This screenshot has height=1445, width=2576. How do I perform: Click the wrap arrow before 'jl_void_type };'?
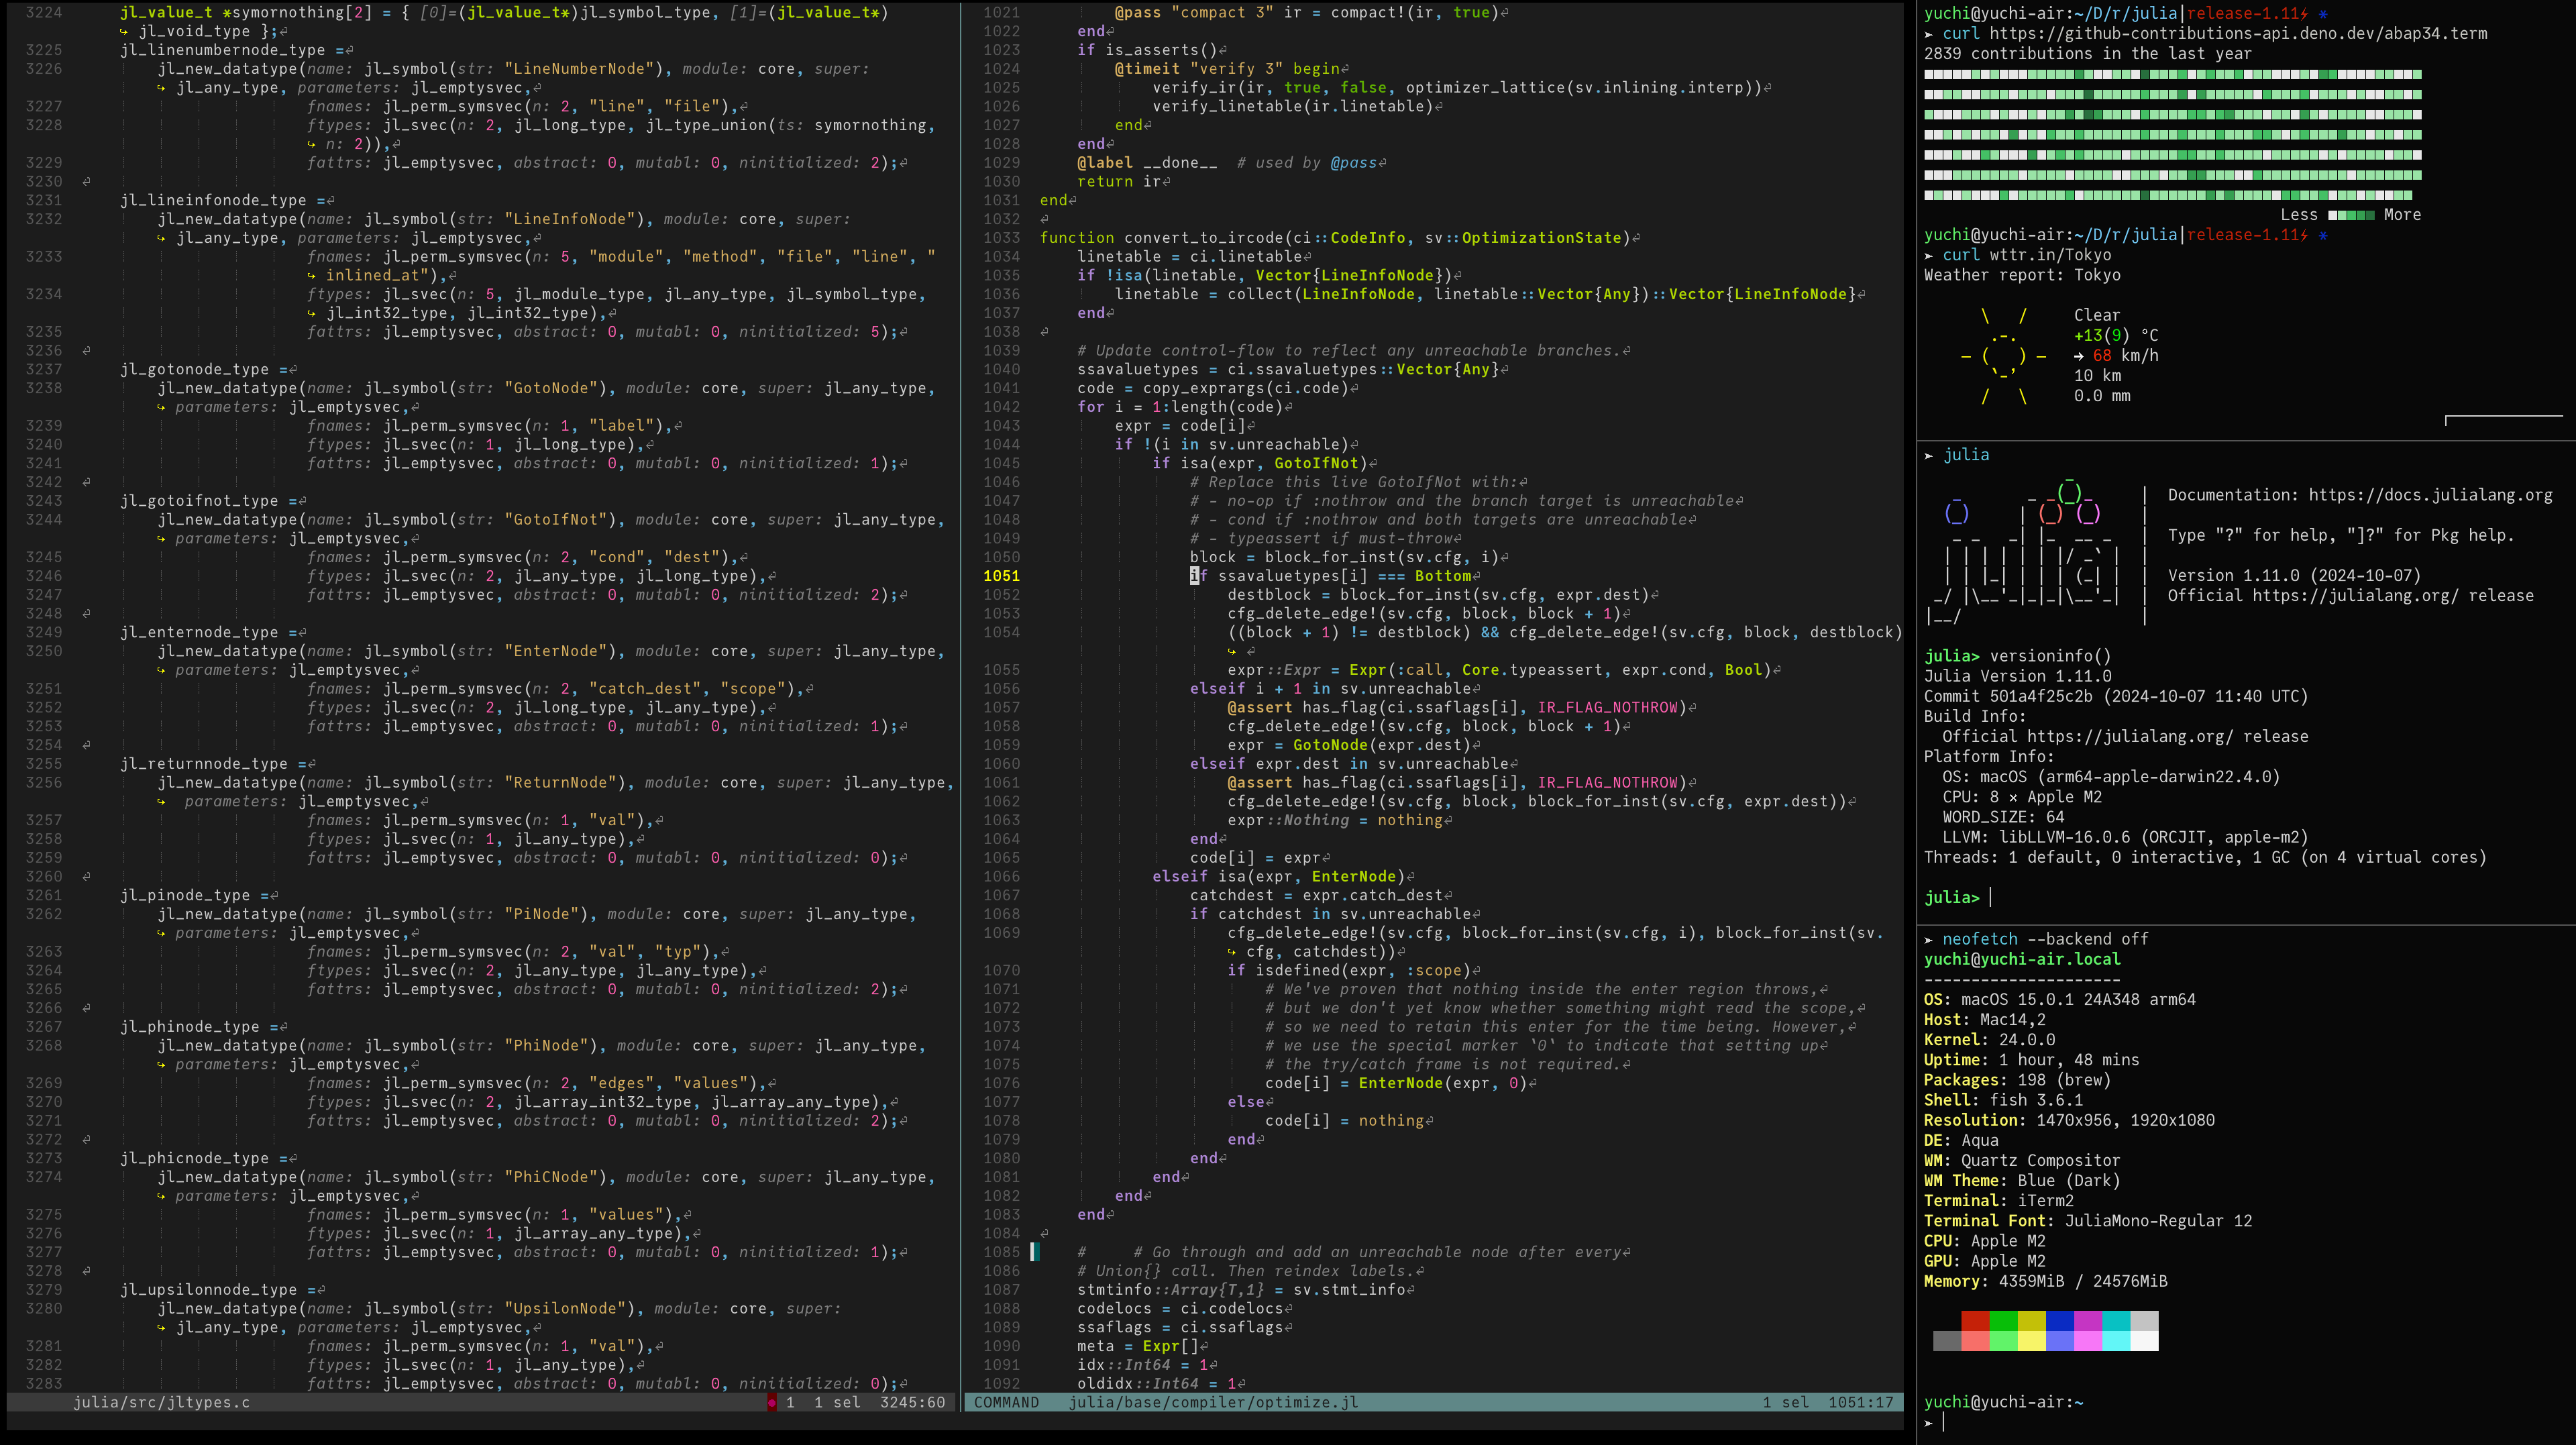(124, 31)
